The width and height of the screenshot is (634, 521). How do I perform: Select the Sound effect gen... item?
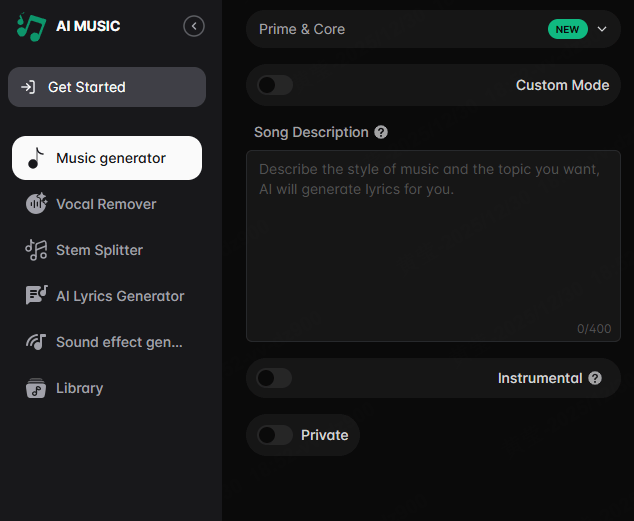tap(107, 342)
